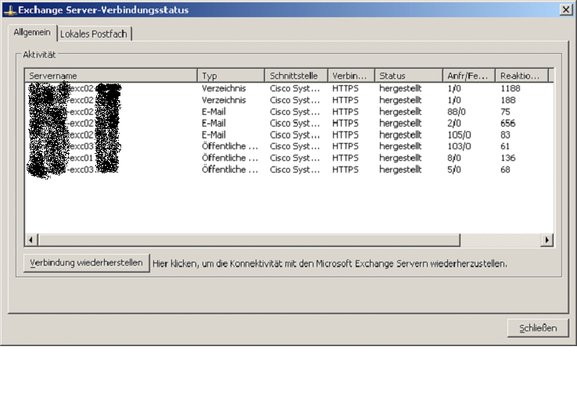Click Cisco Syst... cell in 88/0 row
577x400 pixels.
coord(295,111)
